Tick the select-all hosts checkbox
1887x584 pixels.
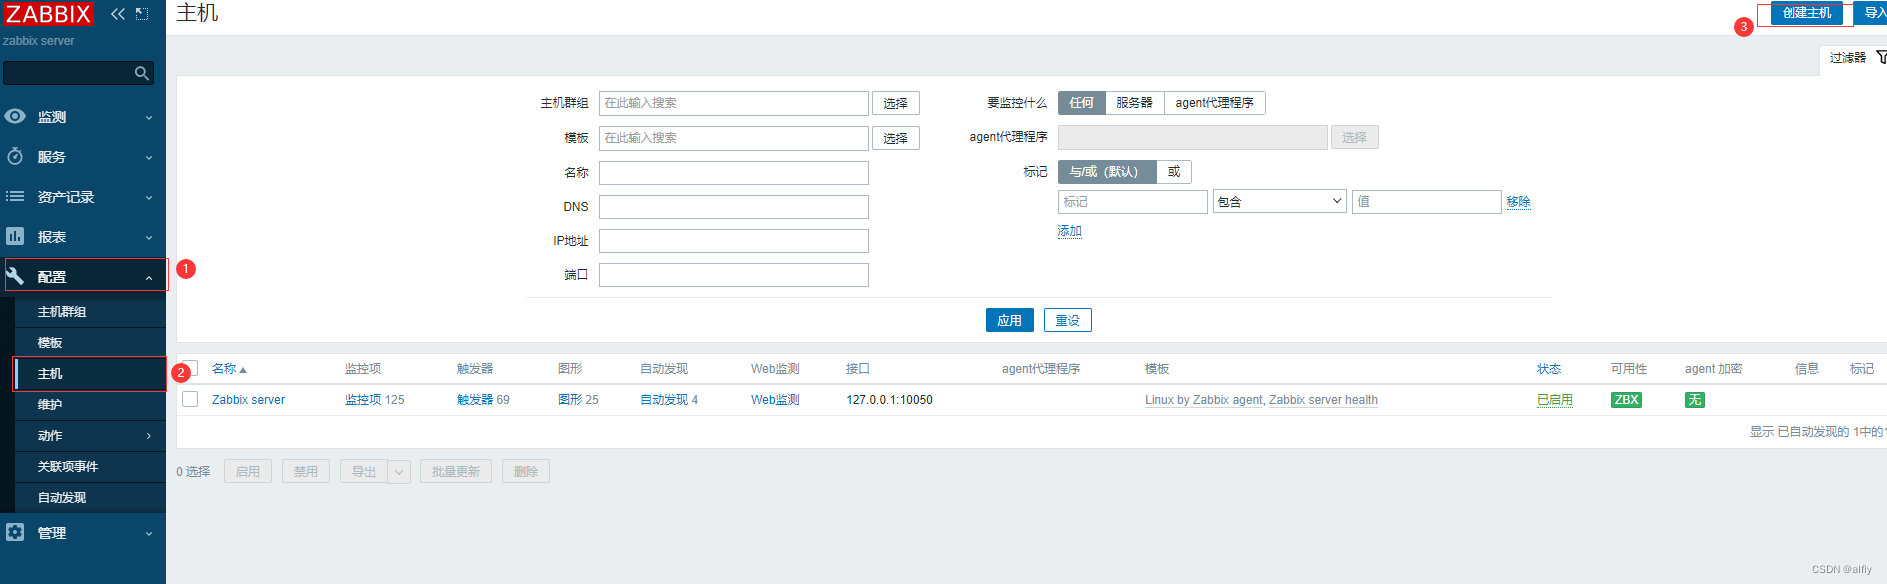pyautogui.click(x=190, y=369)
